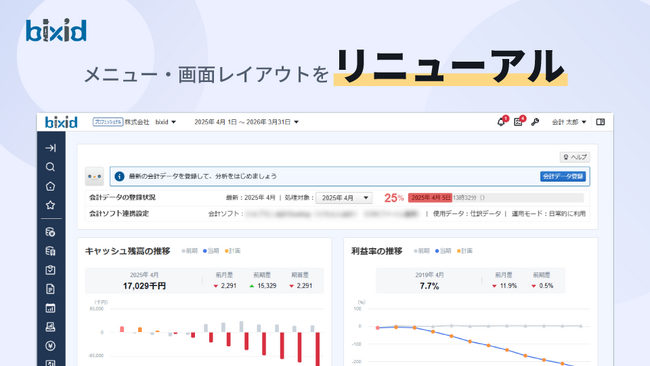Image resolution: width=650 pixels, height=366 pixels.
Task: Expand the sidebar with the arrow icon
Action: (51, 148)
